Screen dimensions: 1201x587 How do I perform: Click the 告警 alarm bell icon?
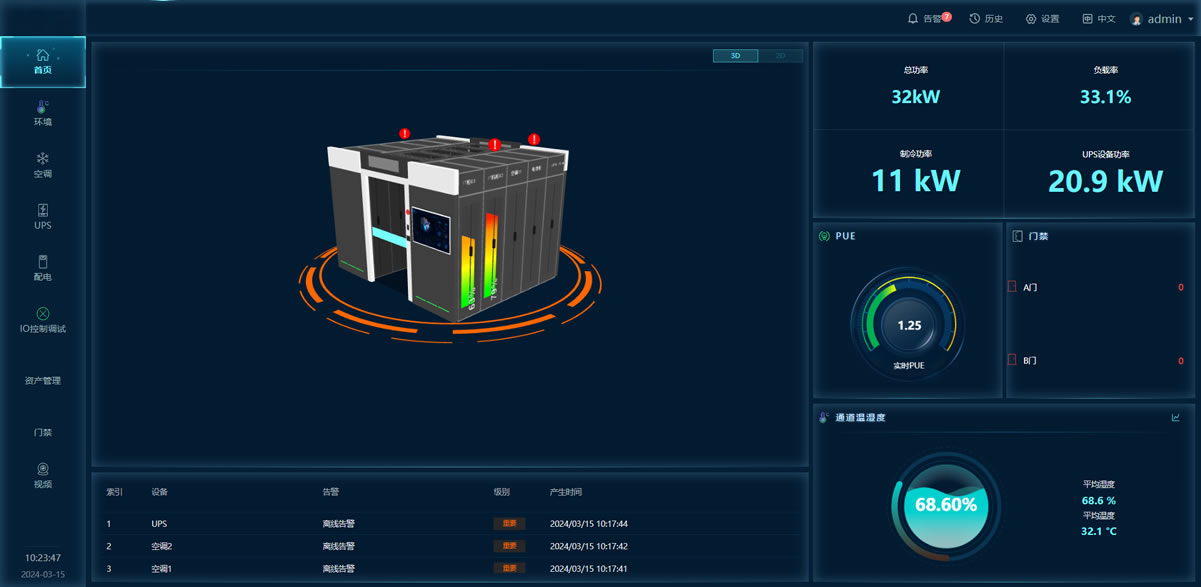pyautogui.click(x=913, y=19)
